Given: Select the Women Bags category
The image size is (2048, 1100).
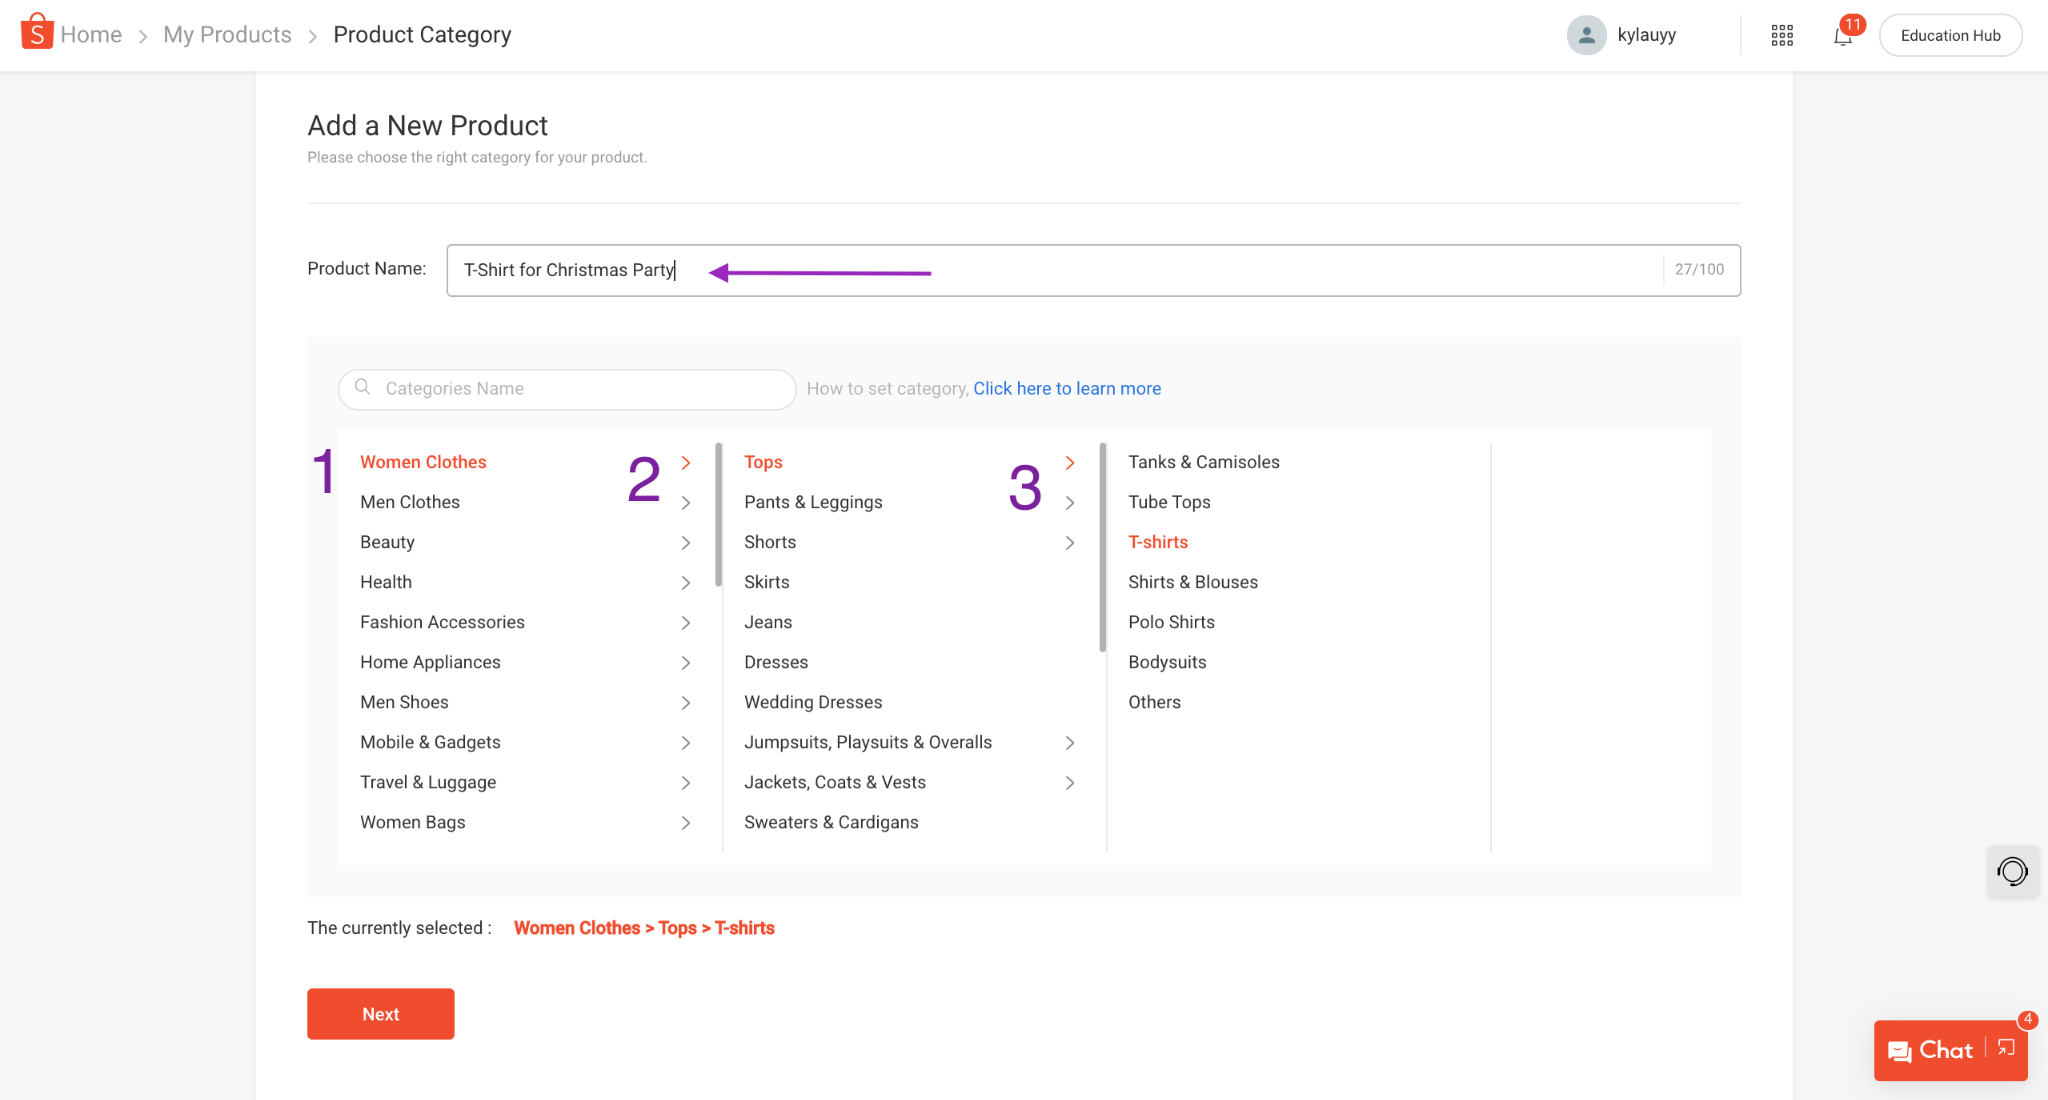Looking at the screenshot, I should 413,822.
